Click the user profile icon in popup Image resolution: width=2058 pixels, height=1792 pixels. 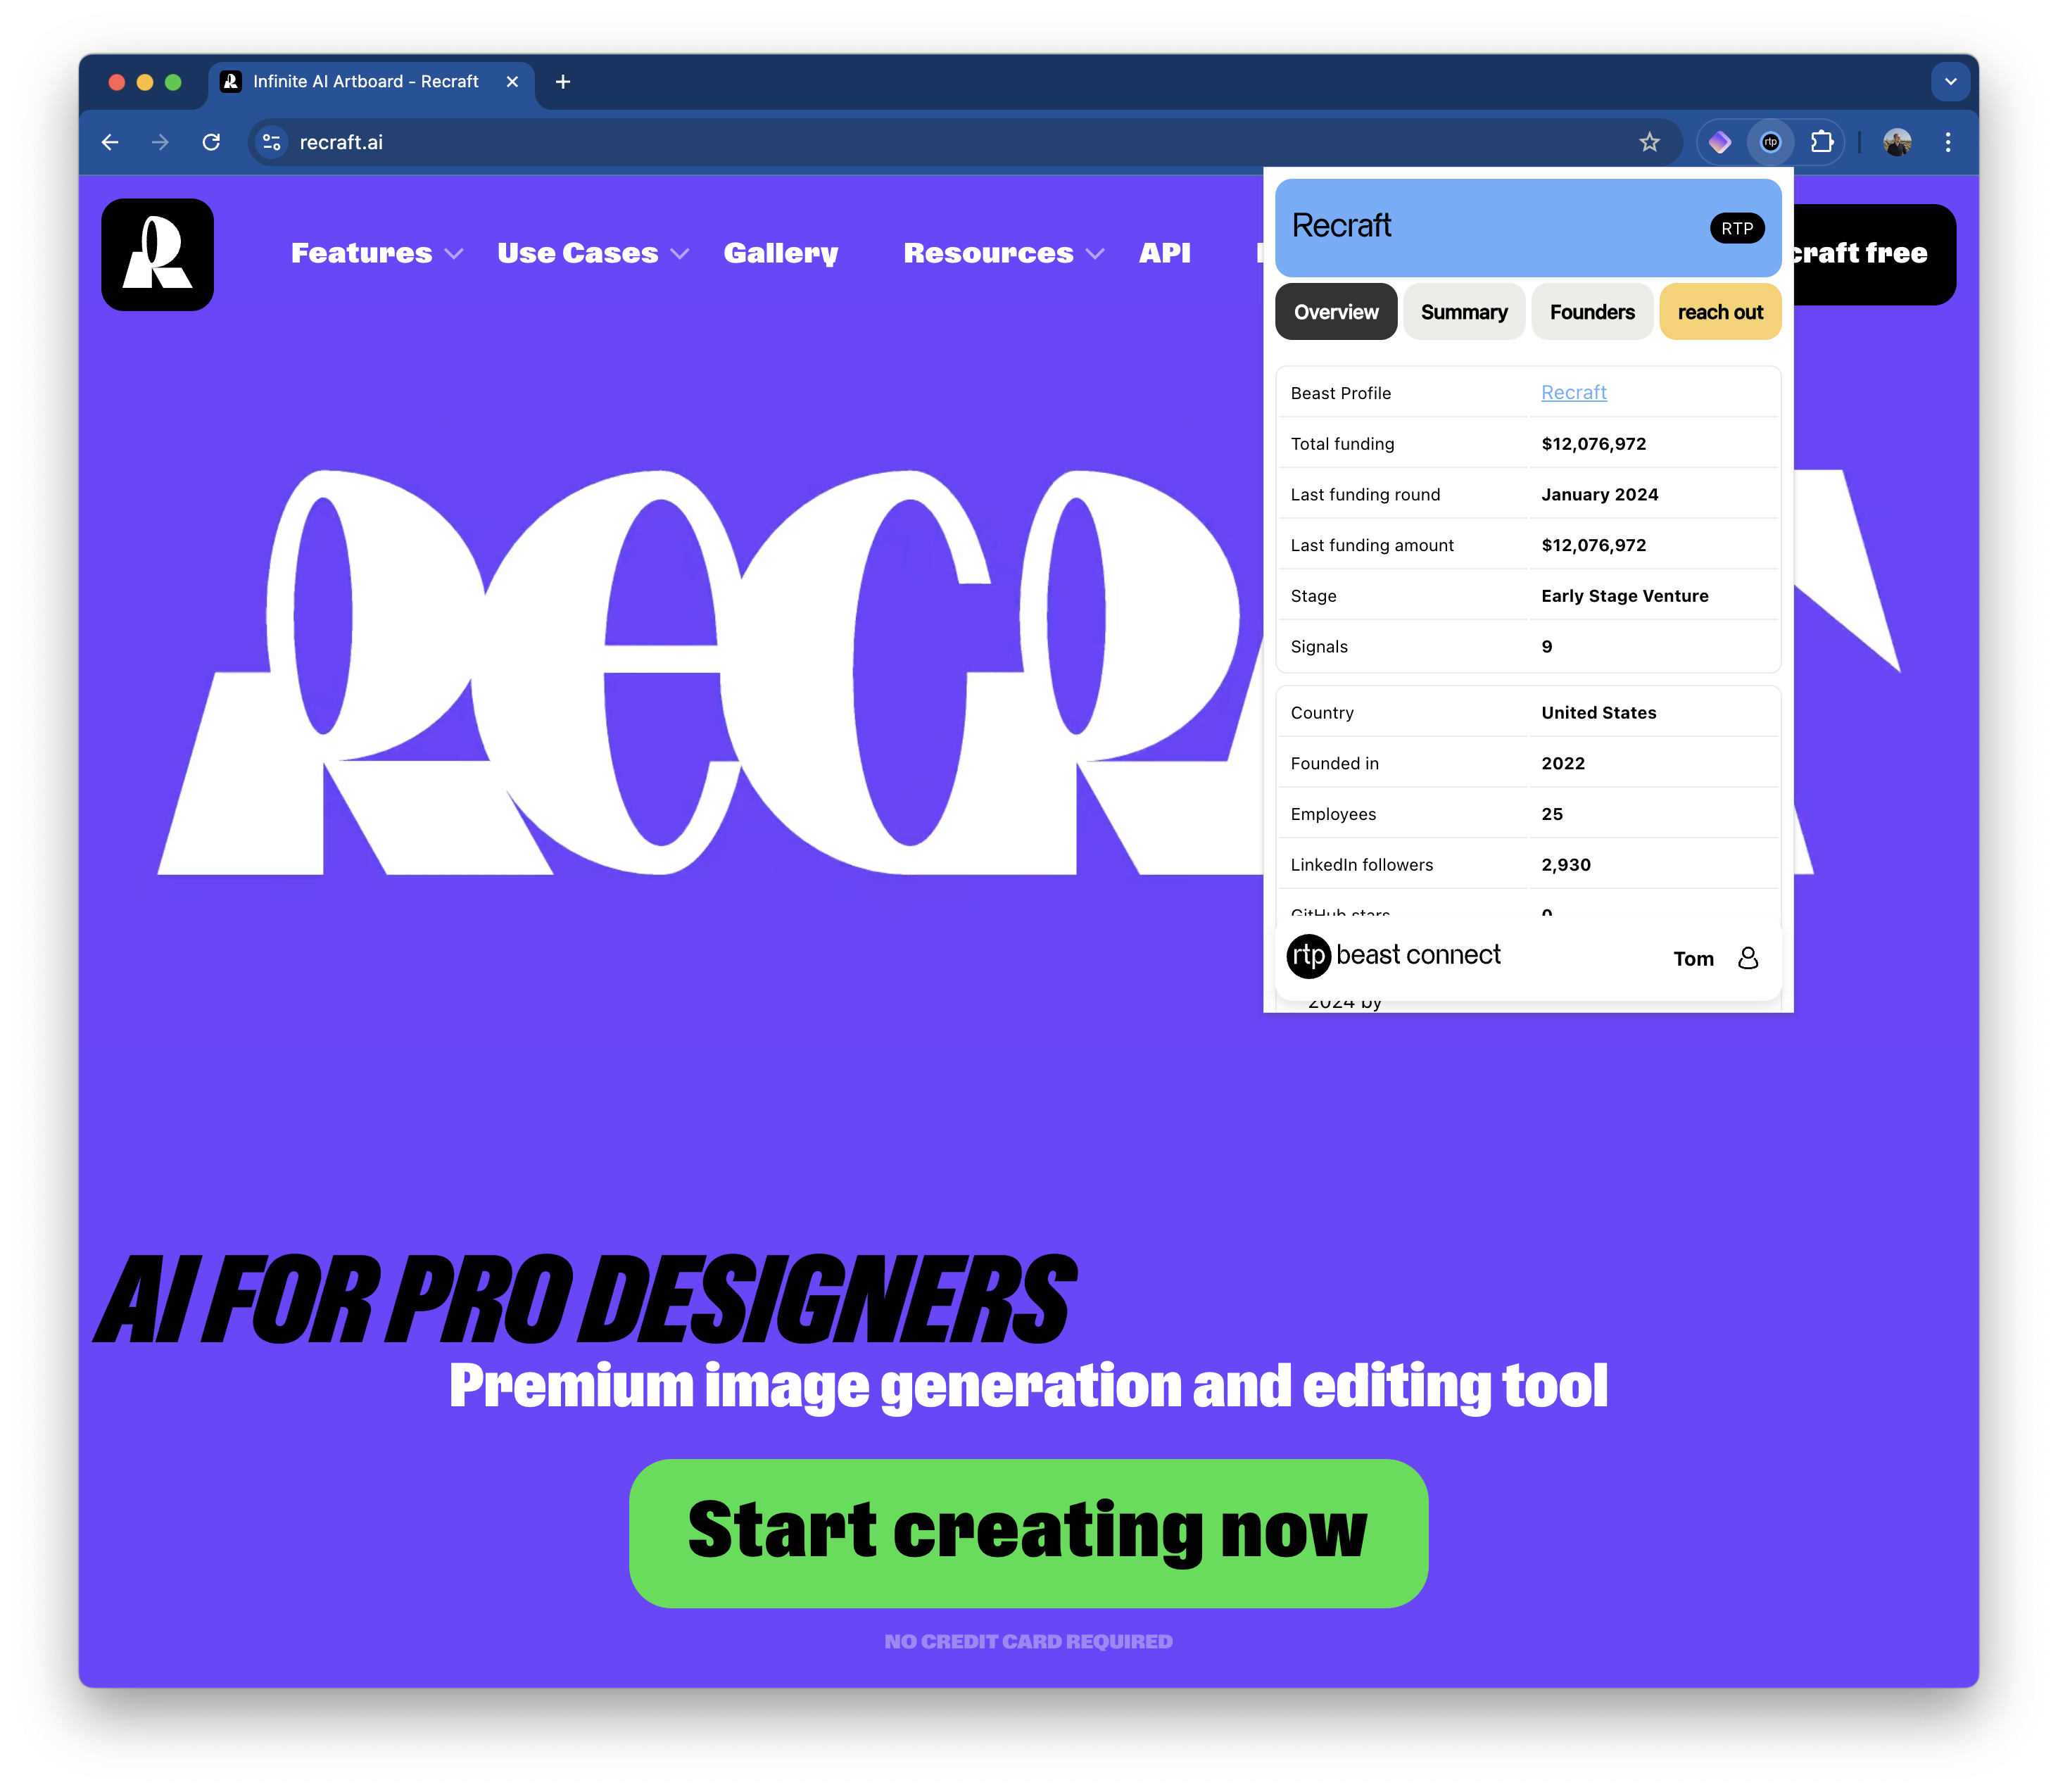pos(1748,957)
